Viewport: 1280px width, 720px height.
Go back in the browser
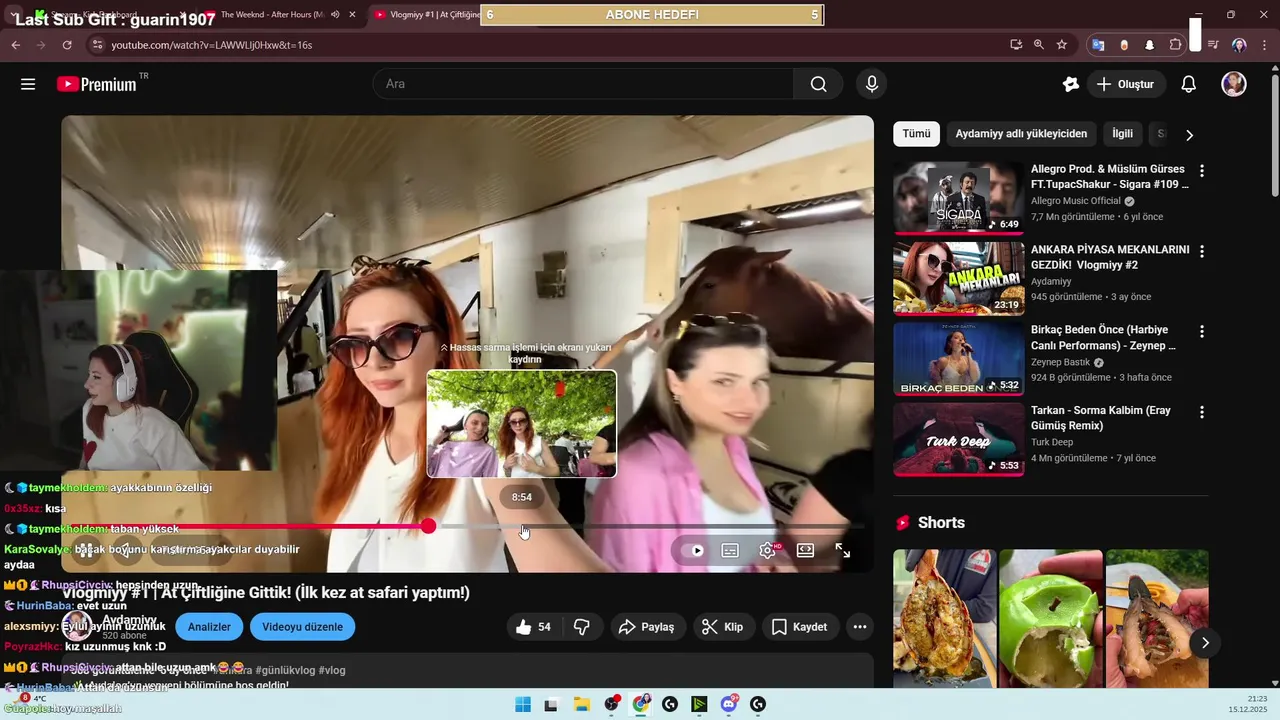[16, 45]
